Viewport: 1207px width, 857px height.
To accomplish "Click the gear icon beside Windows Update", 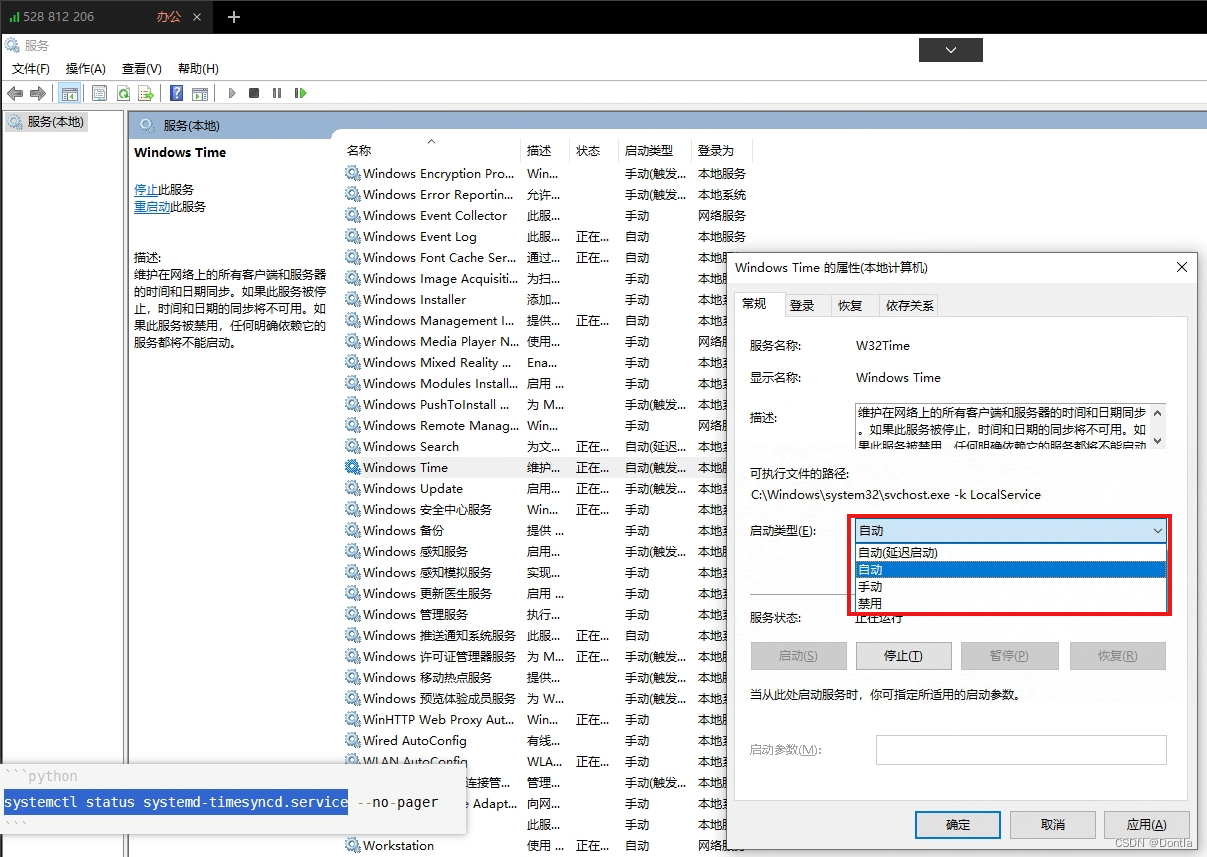I will (x=353, y=488).
